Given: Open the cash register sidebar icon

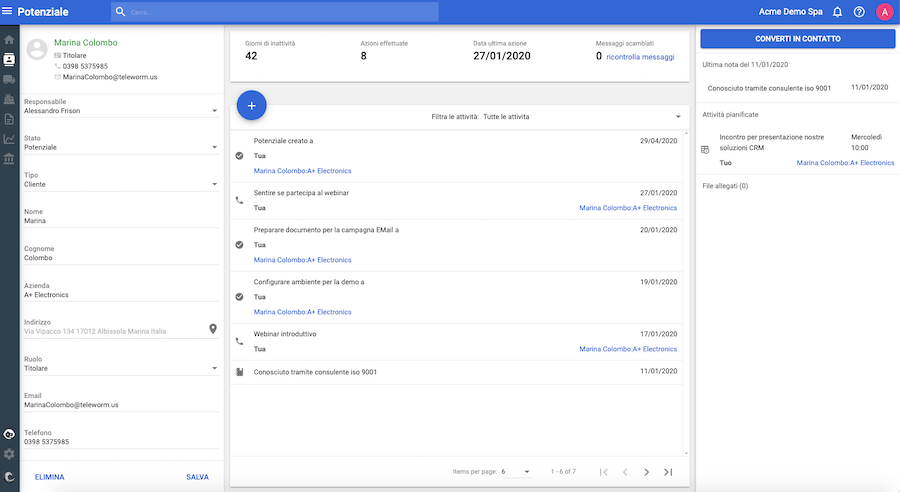Looking at the screenshot, I should 9,99.
